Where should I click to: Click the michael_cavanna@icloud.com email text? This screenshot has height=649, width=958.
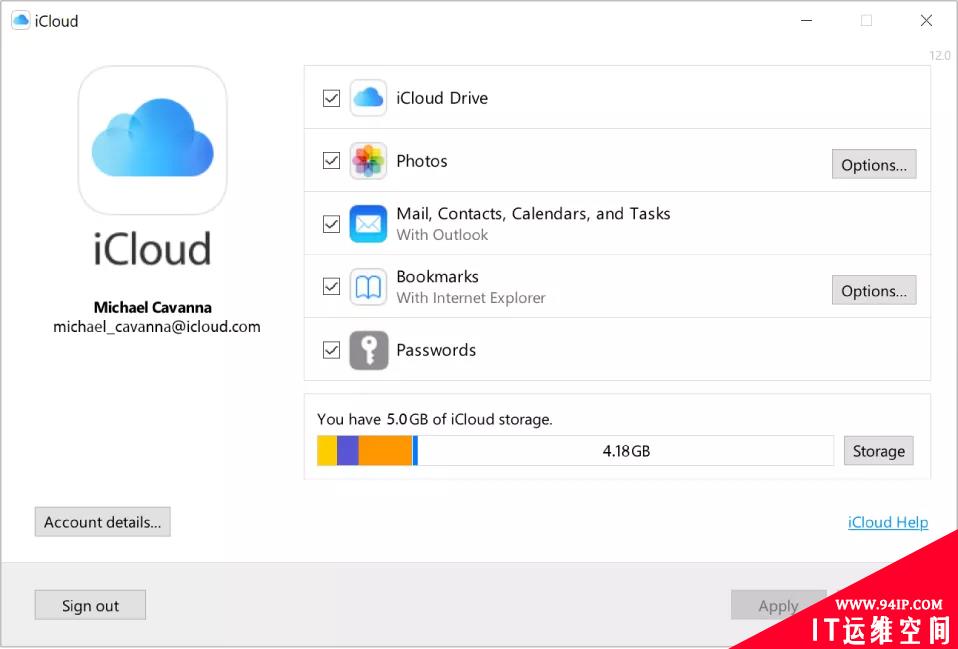156,326
